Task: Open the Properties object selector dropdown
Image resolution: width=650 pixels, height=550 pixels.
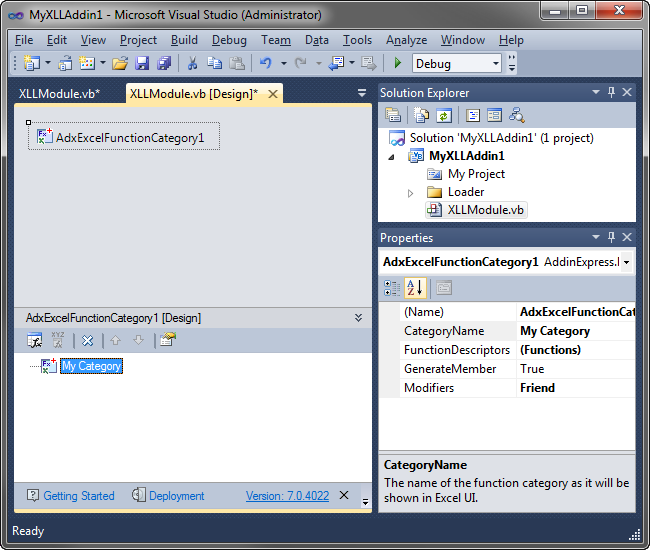Action: click(x=626, y=262)
